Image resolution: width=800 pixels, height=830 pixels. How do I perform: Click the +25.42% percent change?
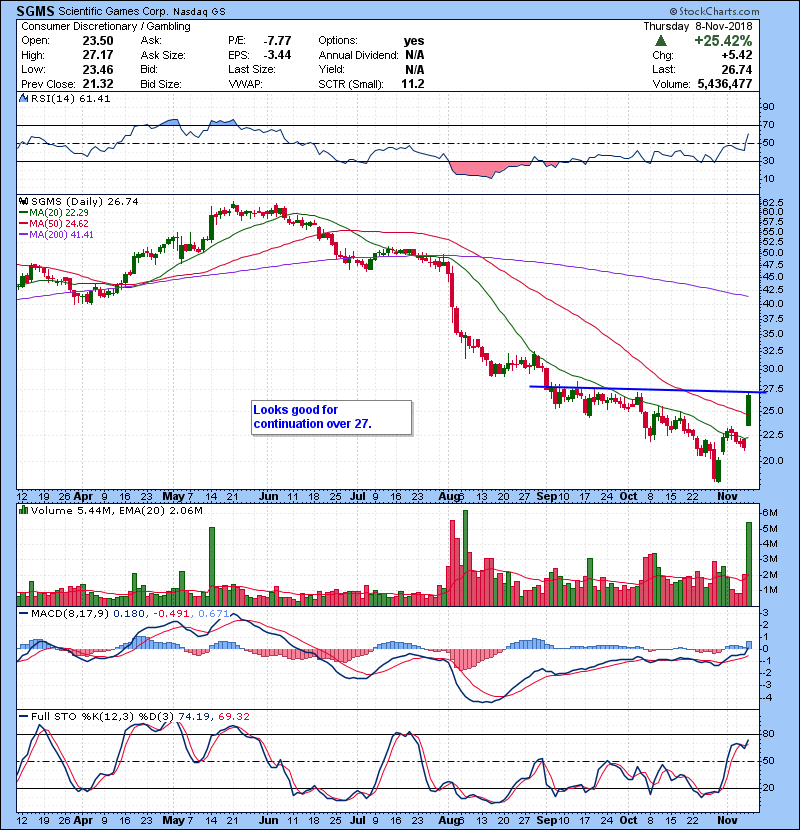point(723,41)
